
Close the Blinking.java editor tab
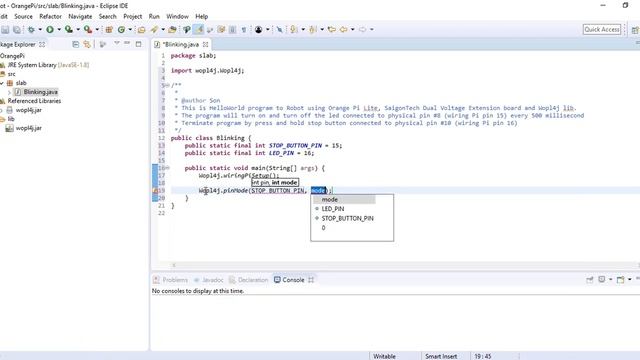click(205, 44)
